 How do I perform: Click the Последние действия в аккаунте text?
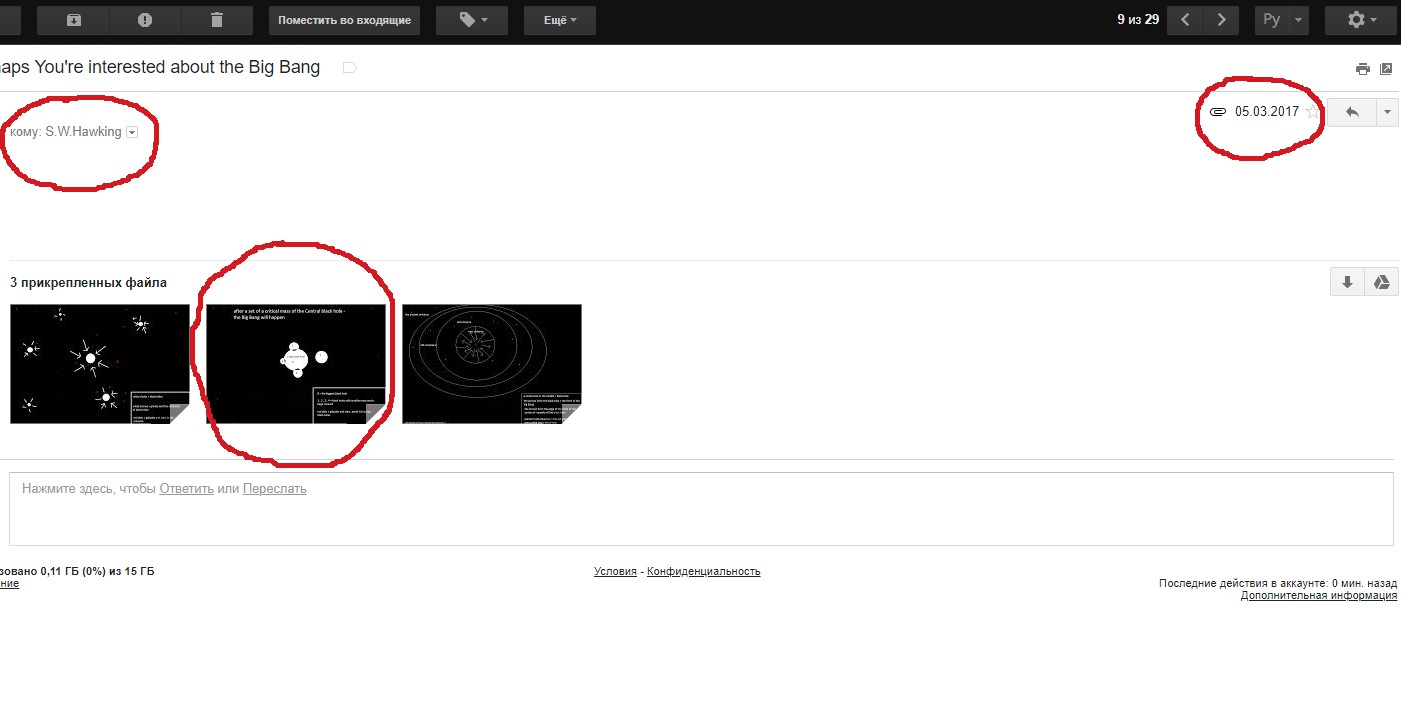(x=1278, y=583)
